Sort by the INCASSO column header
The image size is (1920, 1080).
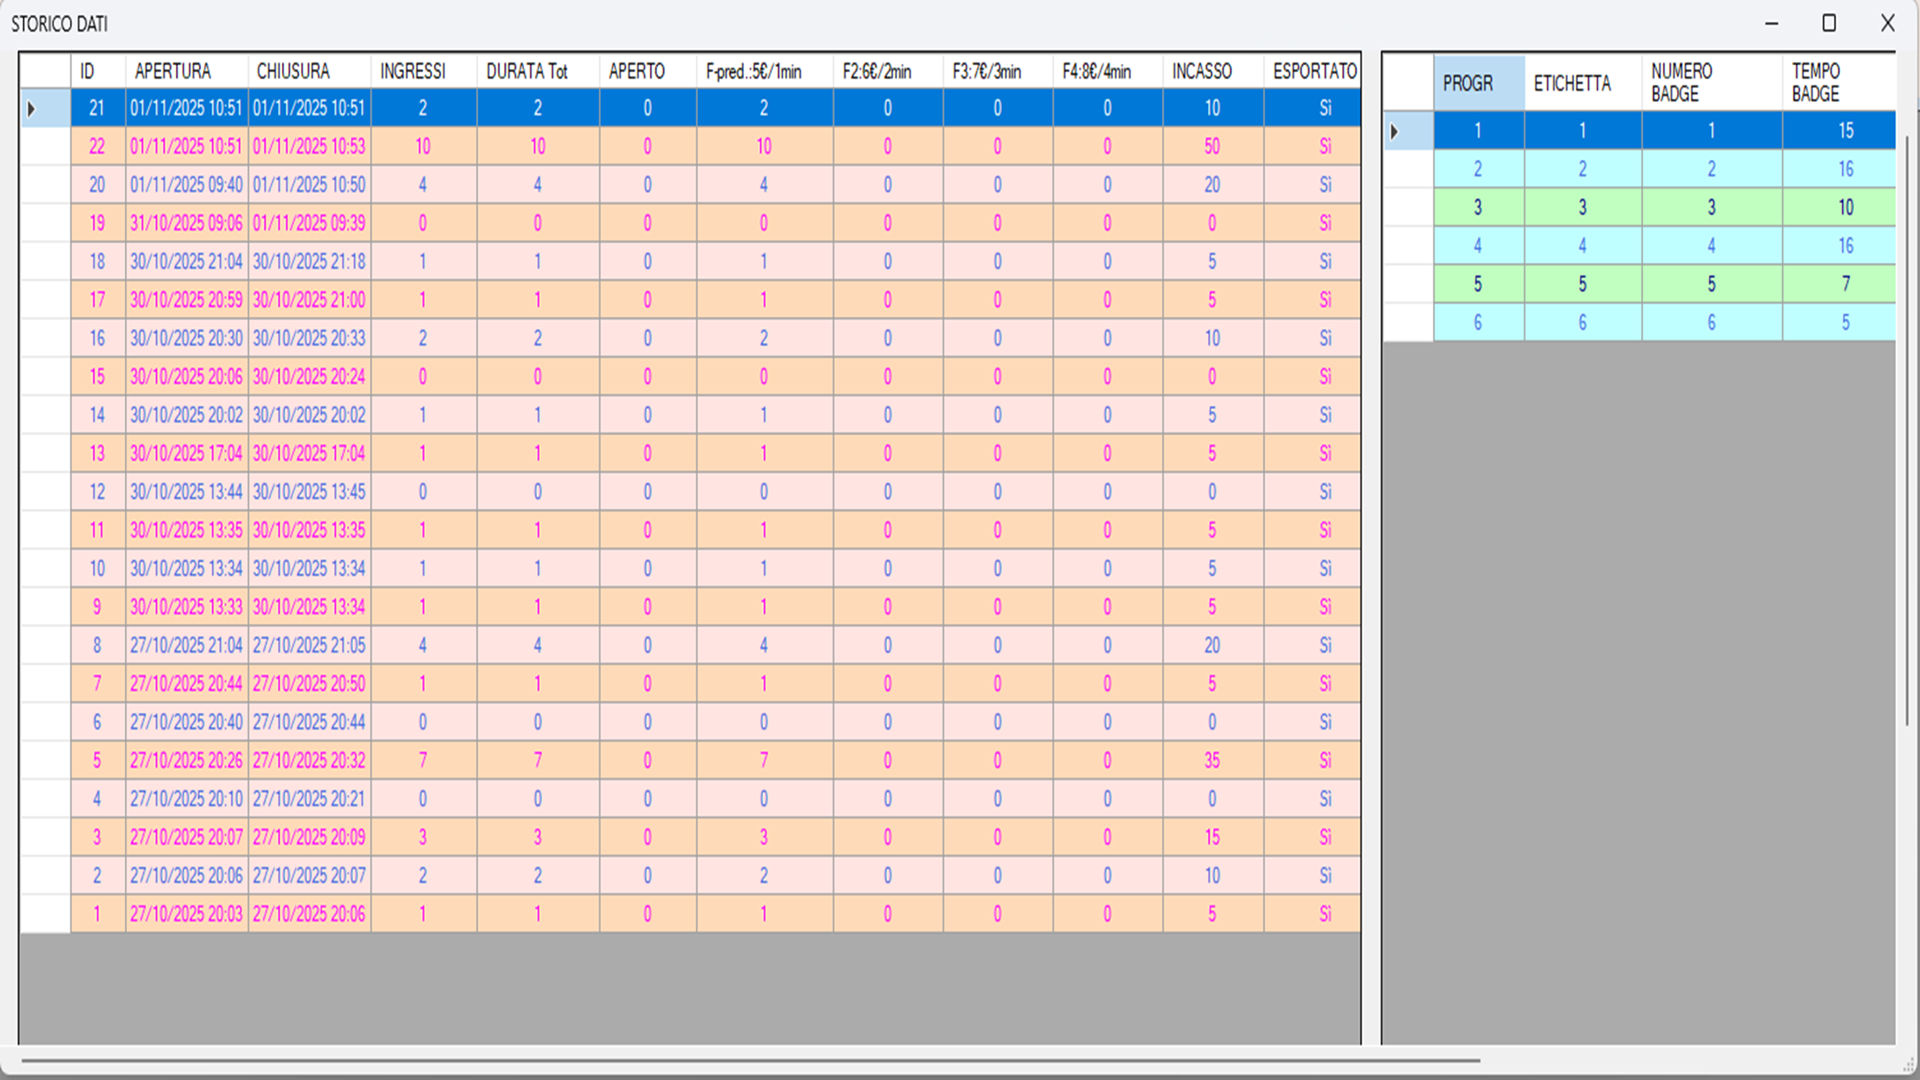click(x=1202, y=71)
